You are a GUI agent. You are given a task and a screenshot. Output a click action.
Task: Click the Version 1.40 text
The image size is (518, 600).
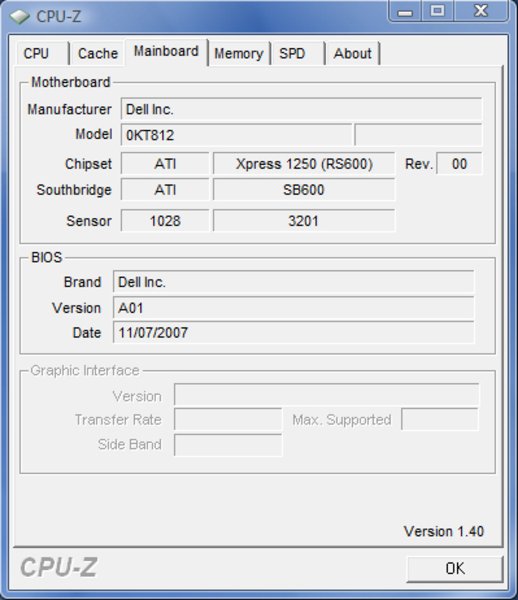click(444, 531)
